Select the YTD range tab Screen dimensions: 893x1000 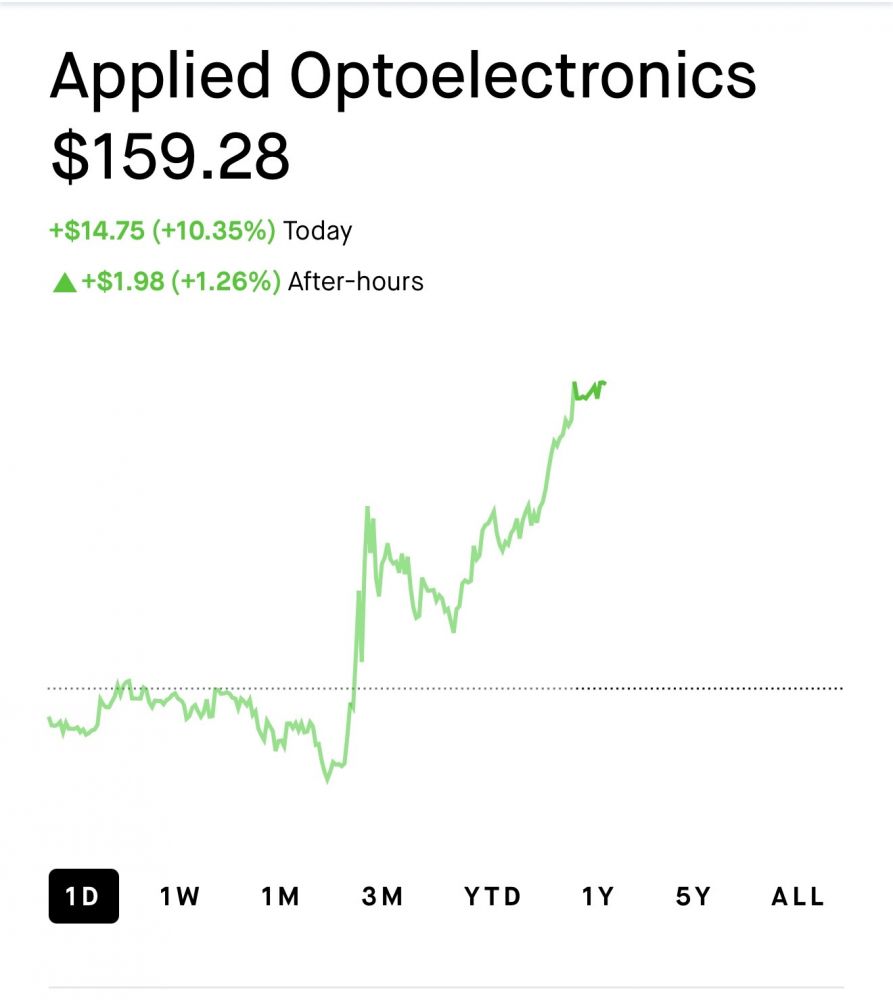(492, 896)
